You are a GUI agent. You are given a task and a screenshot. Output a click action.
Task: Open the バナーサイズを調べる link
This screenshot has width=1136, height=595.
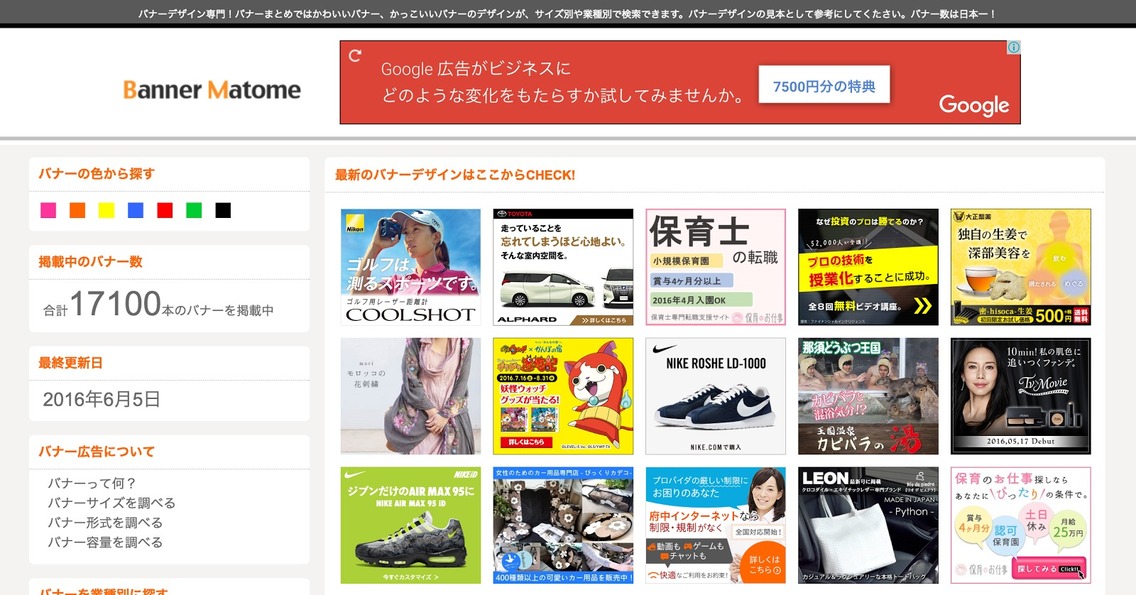tap(111, 503)
